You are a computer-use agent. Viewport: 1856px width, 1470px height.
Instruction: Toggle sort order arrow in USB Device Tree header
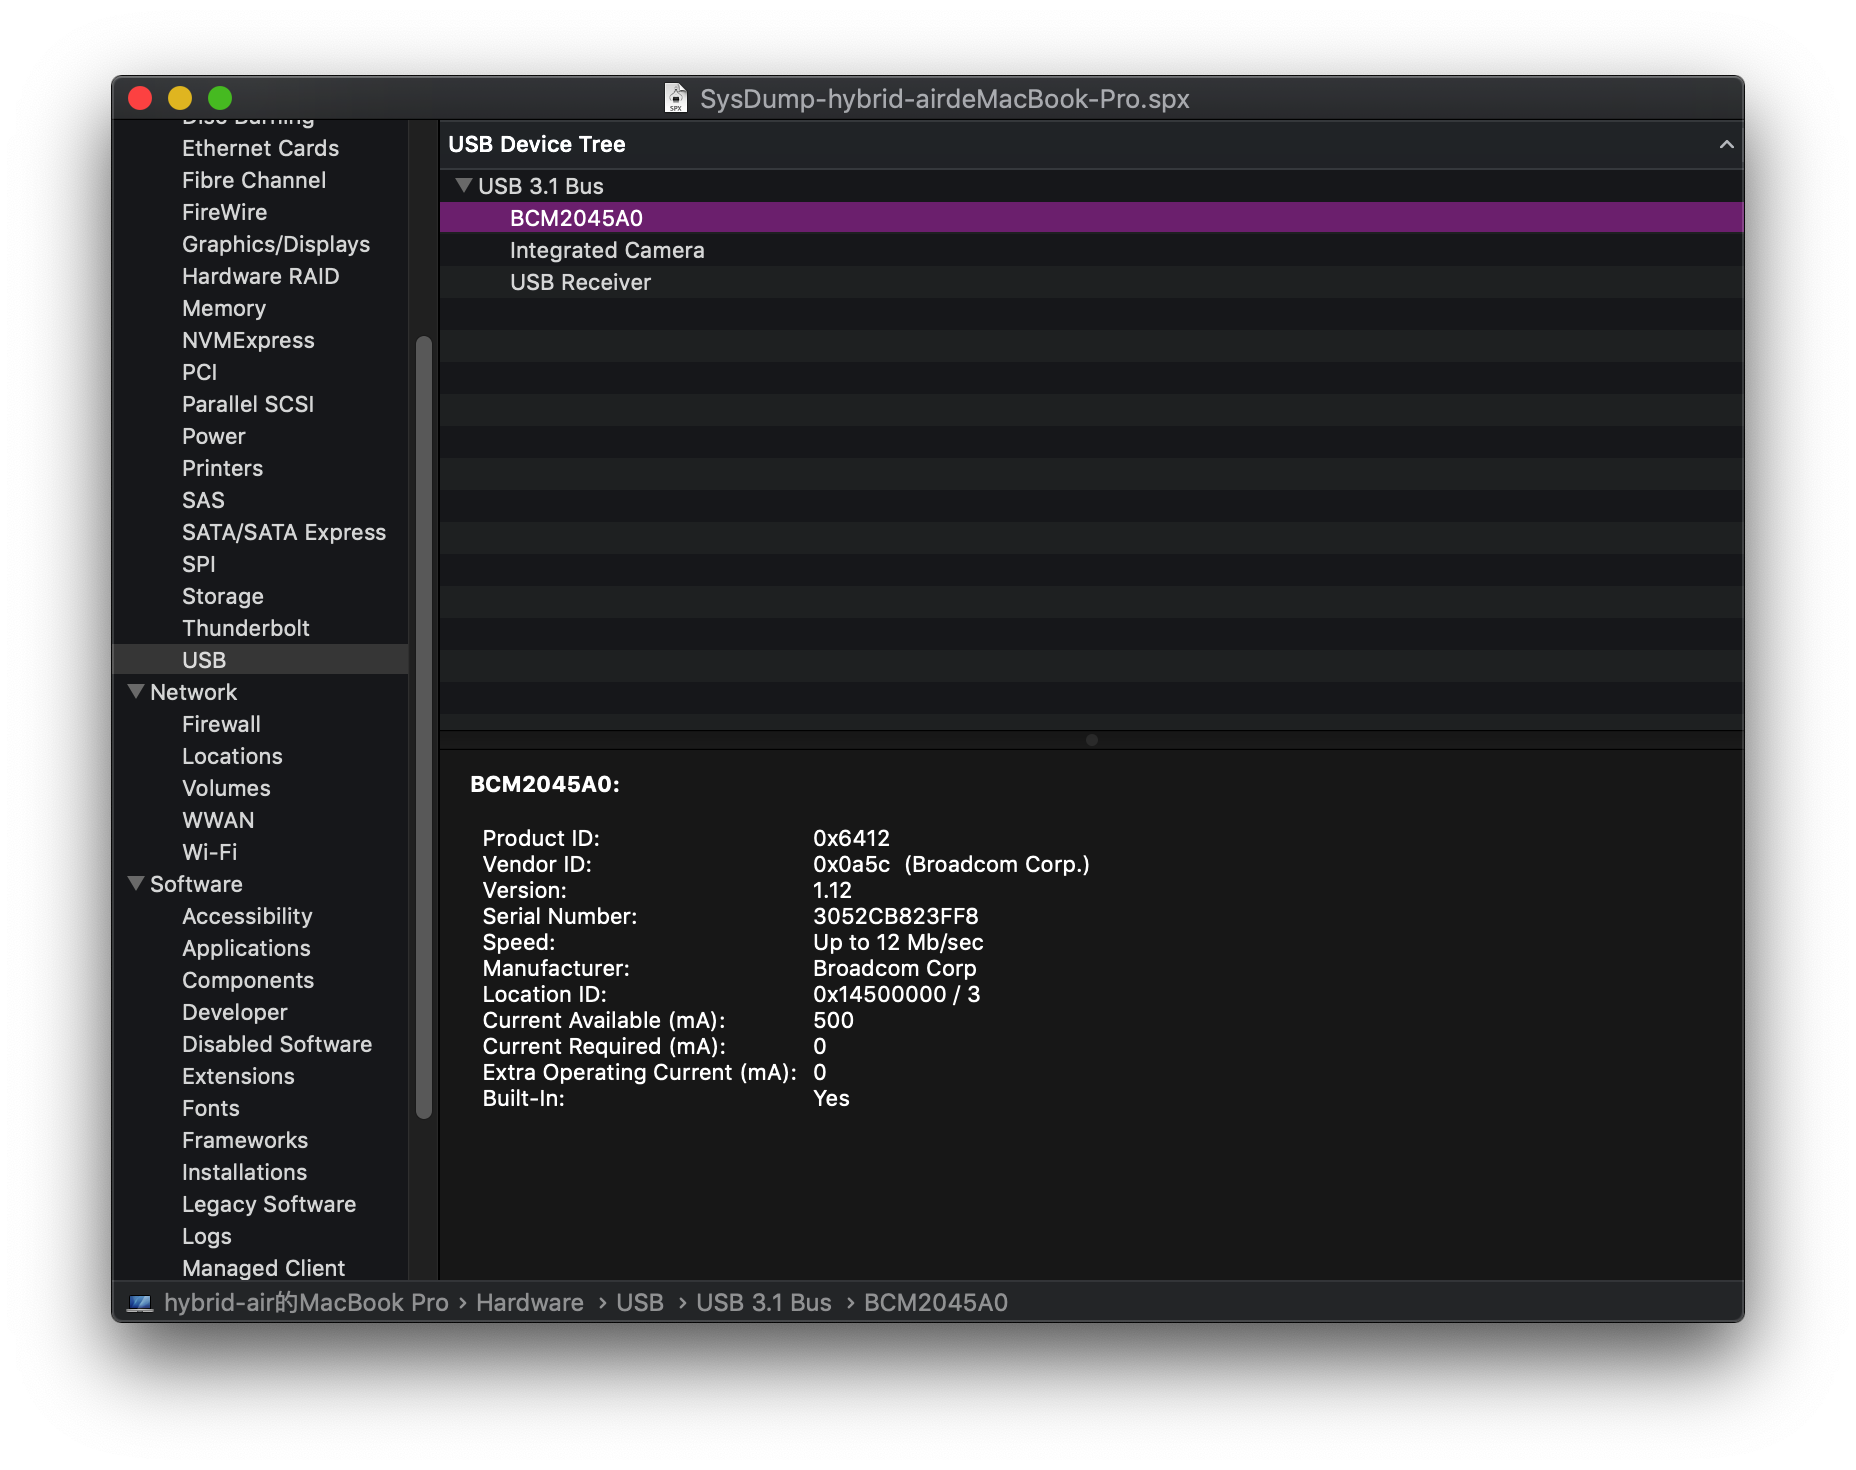[x=1726, y=144]
